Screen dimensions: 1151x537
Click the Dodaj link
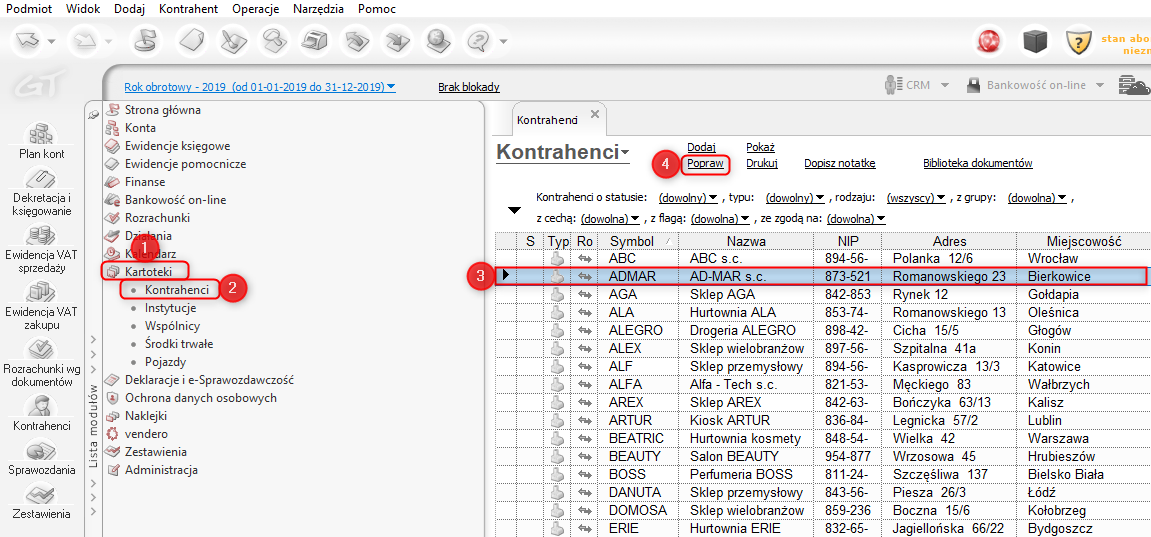(701, 147)
